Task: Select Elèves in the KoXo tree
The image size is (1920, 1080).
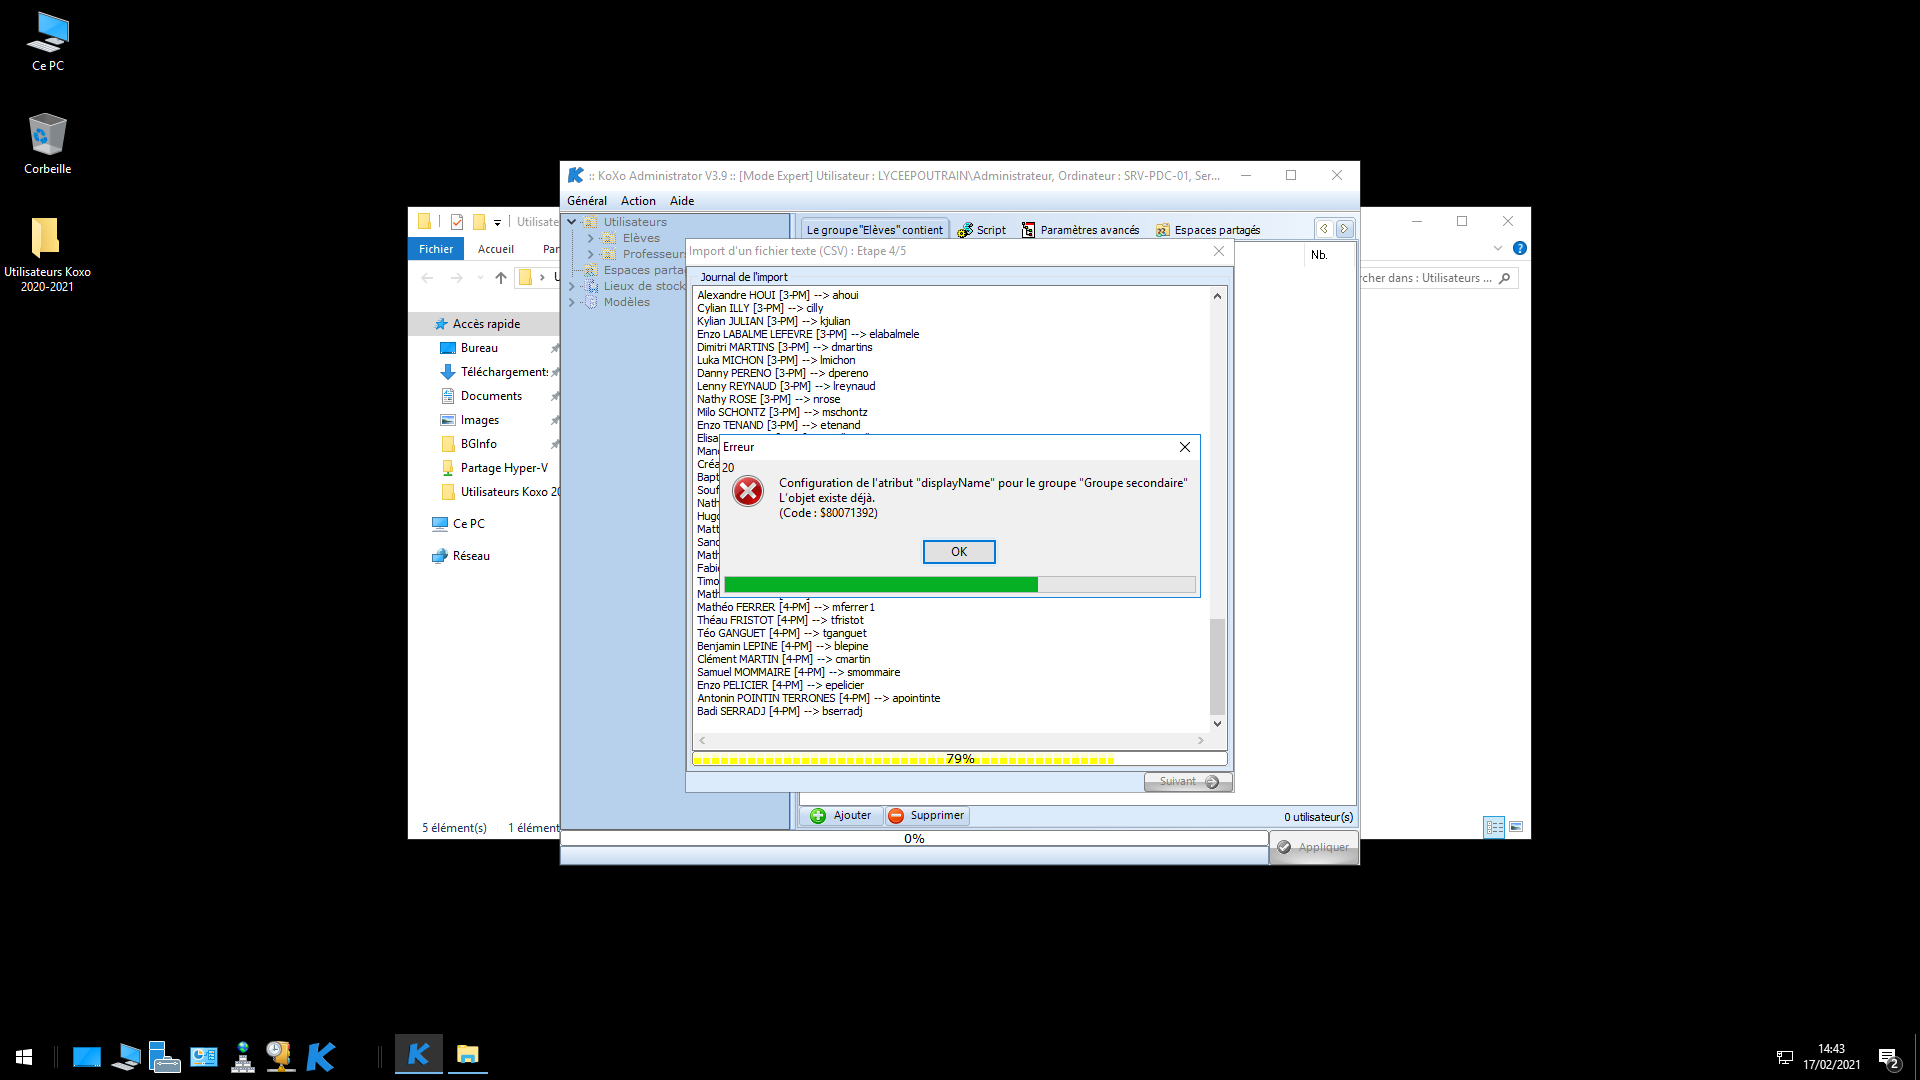Action: tap(641, 238)
